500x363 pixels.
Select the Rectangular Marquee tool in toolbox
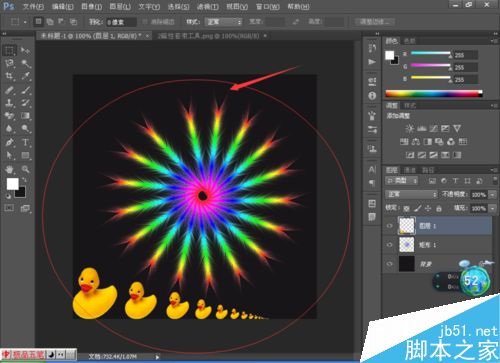[x=9, y=50]
